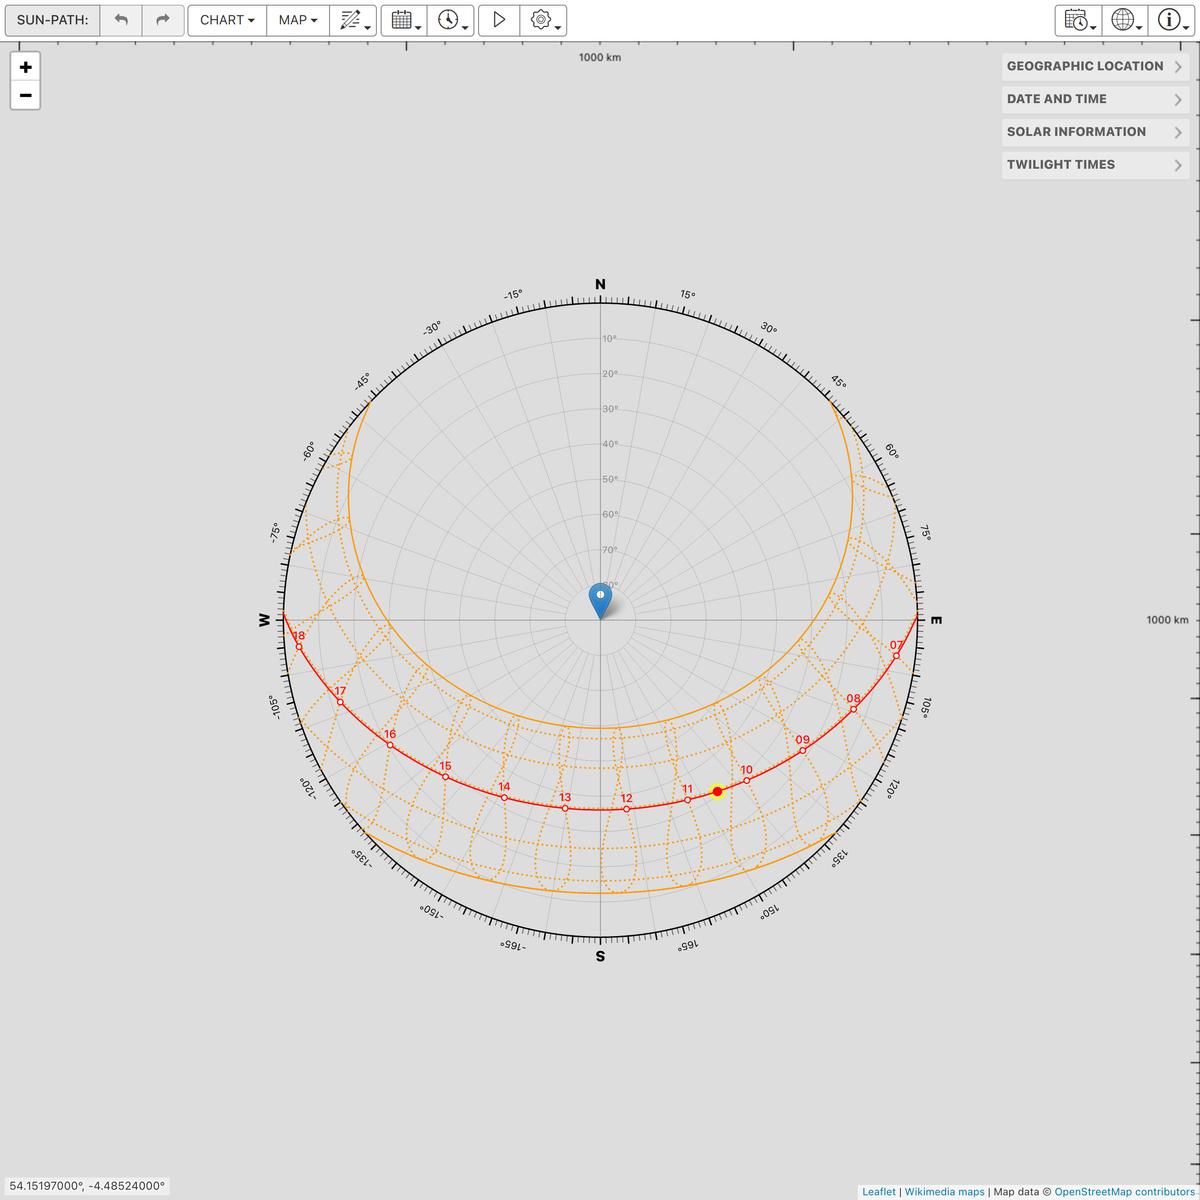The height and width of the screenshot is (1200, 1200).
Task: Open the clock time picker
Action: pos(452,20)
